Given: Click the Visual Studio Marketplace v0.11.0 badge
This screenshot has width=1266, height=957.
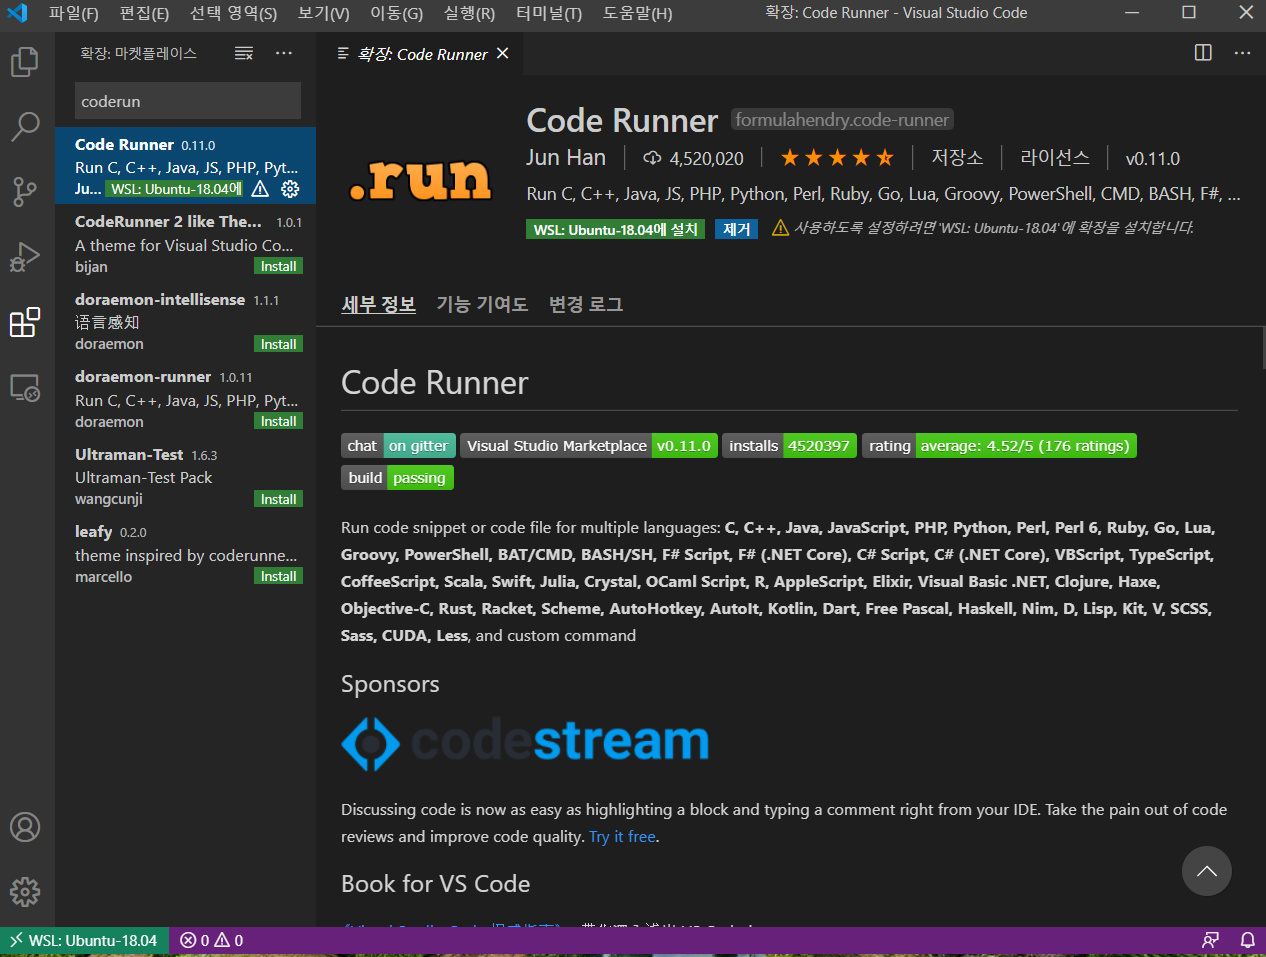Looking at the screenshot, I should point(588,446).
